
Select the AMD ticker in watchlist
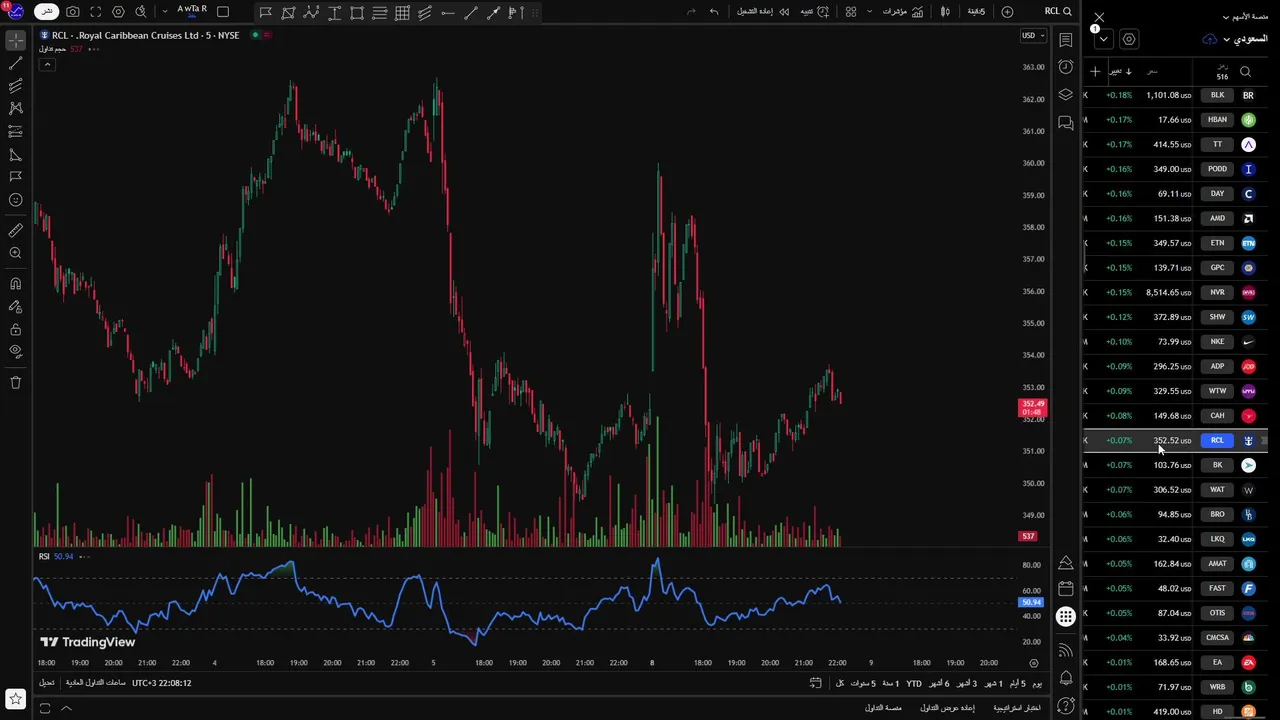(x=1217, y=218)
